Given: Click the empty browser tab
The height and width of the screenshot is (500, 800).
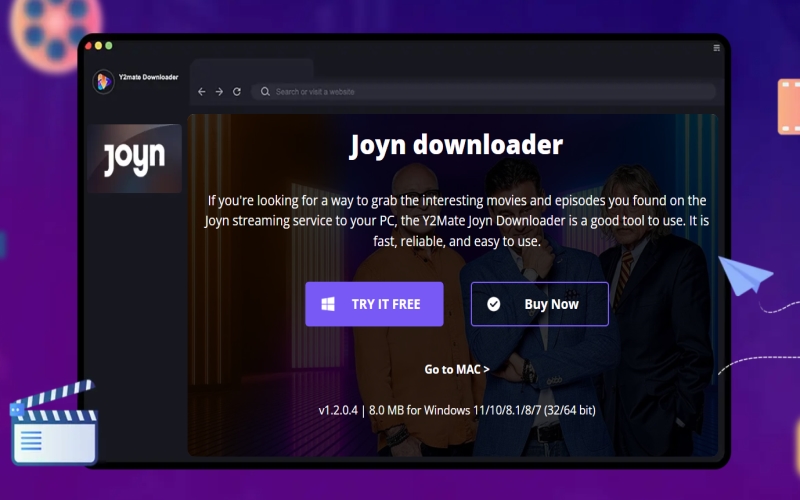Looking at the screenshot, I should tap(252, 69).
